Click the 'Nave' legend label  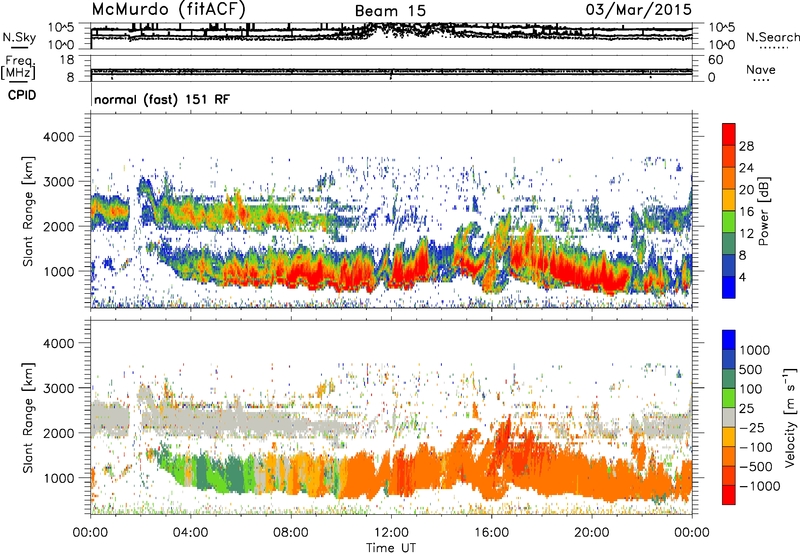[761, 69]
